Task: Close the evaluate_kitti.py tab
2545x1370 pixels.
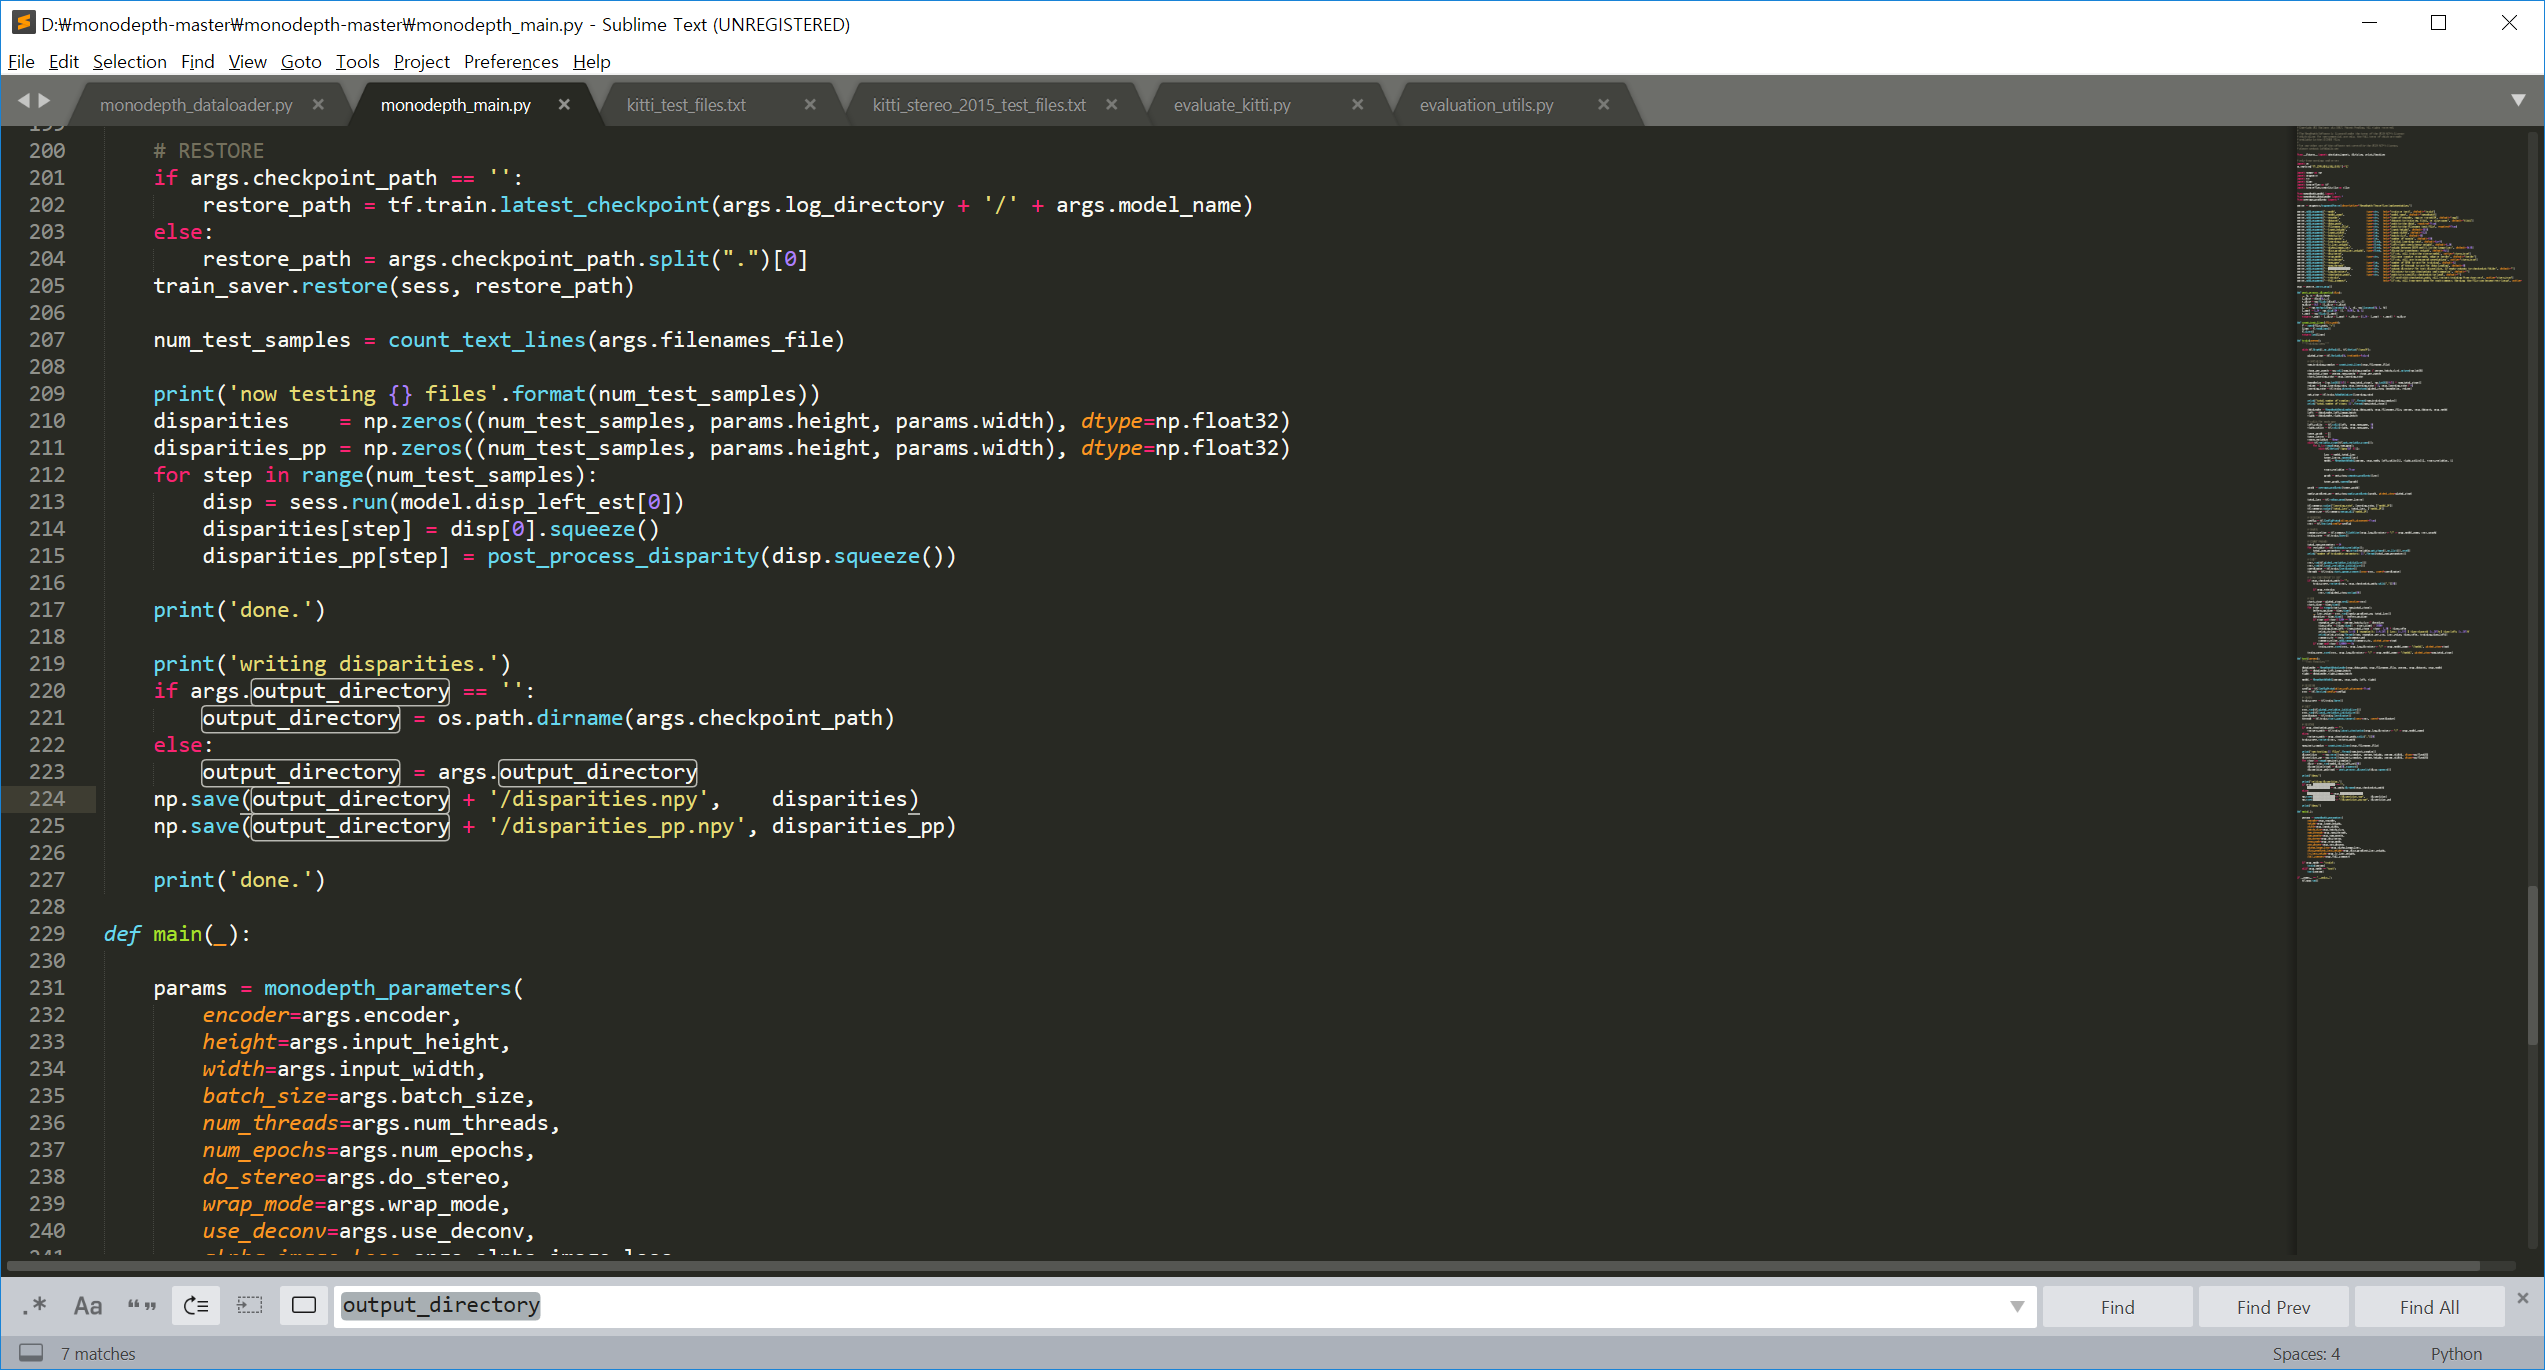Action: 1357,105
